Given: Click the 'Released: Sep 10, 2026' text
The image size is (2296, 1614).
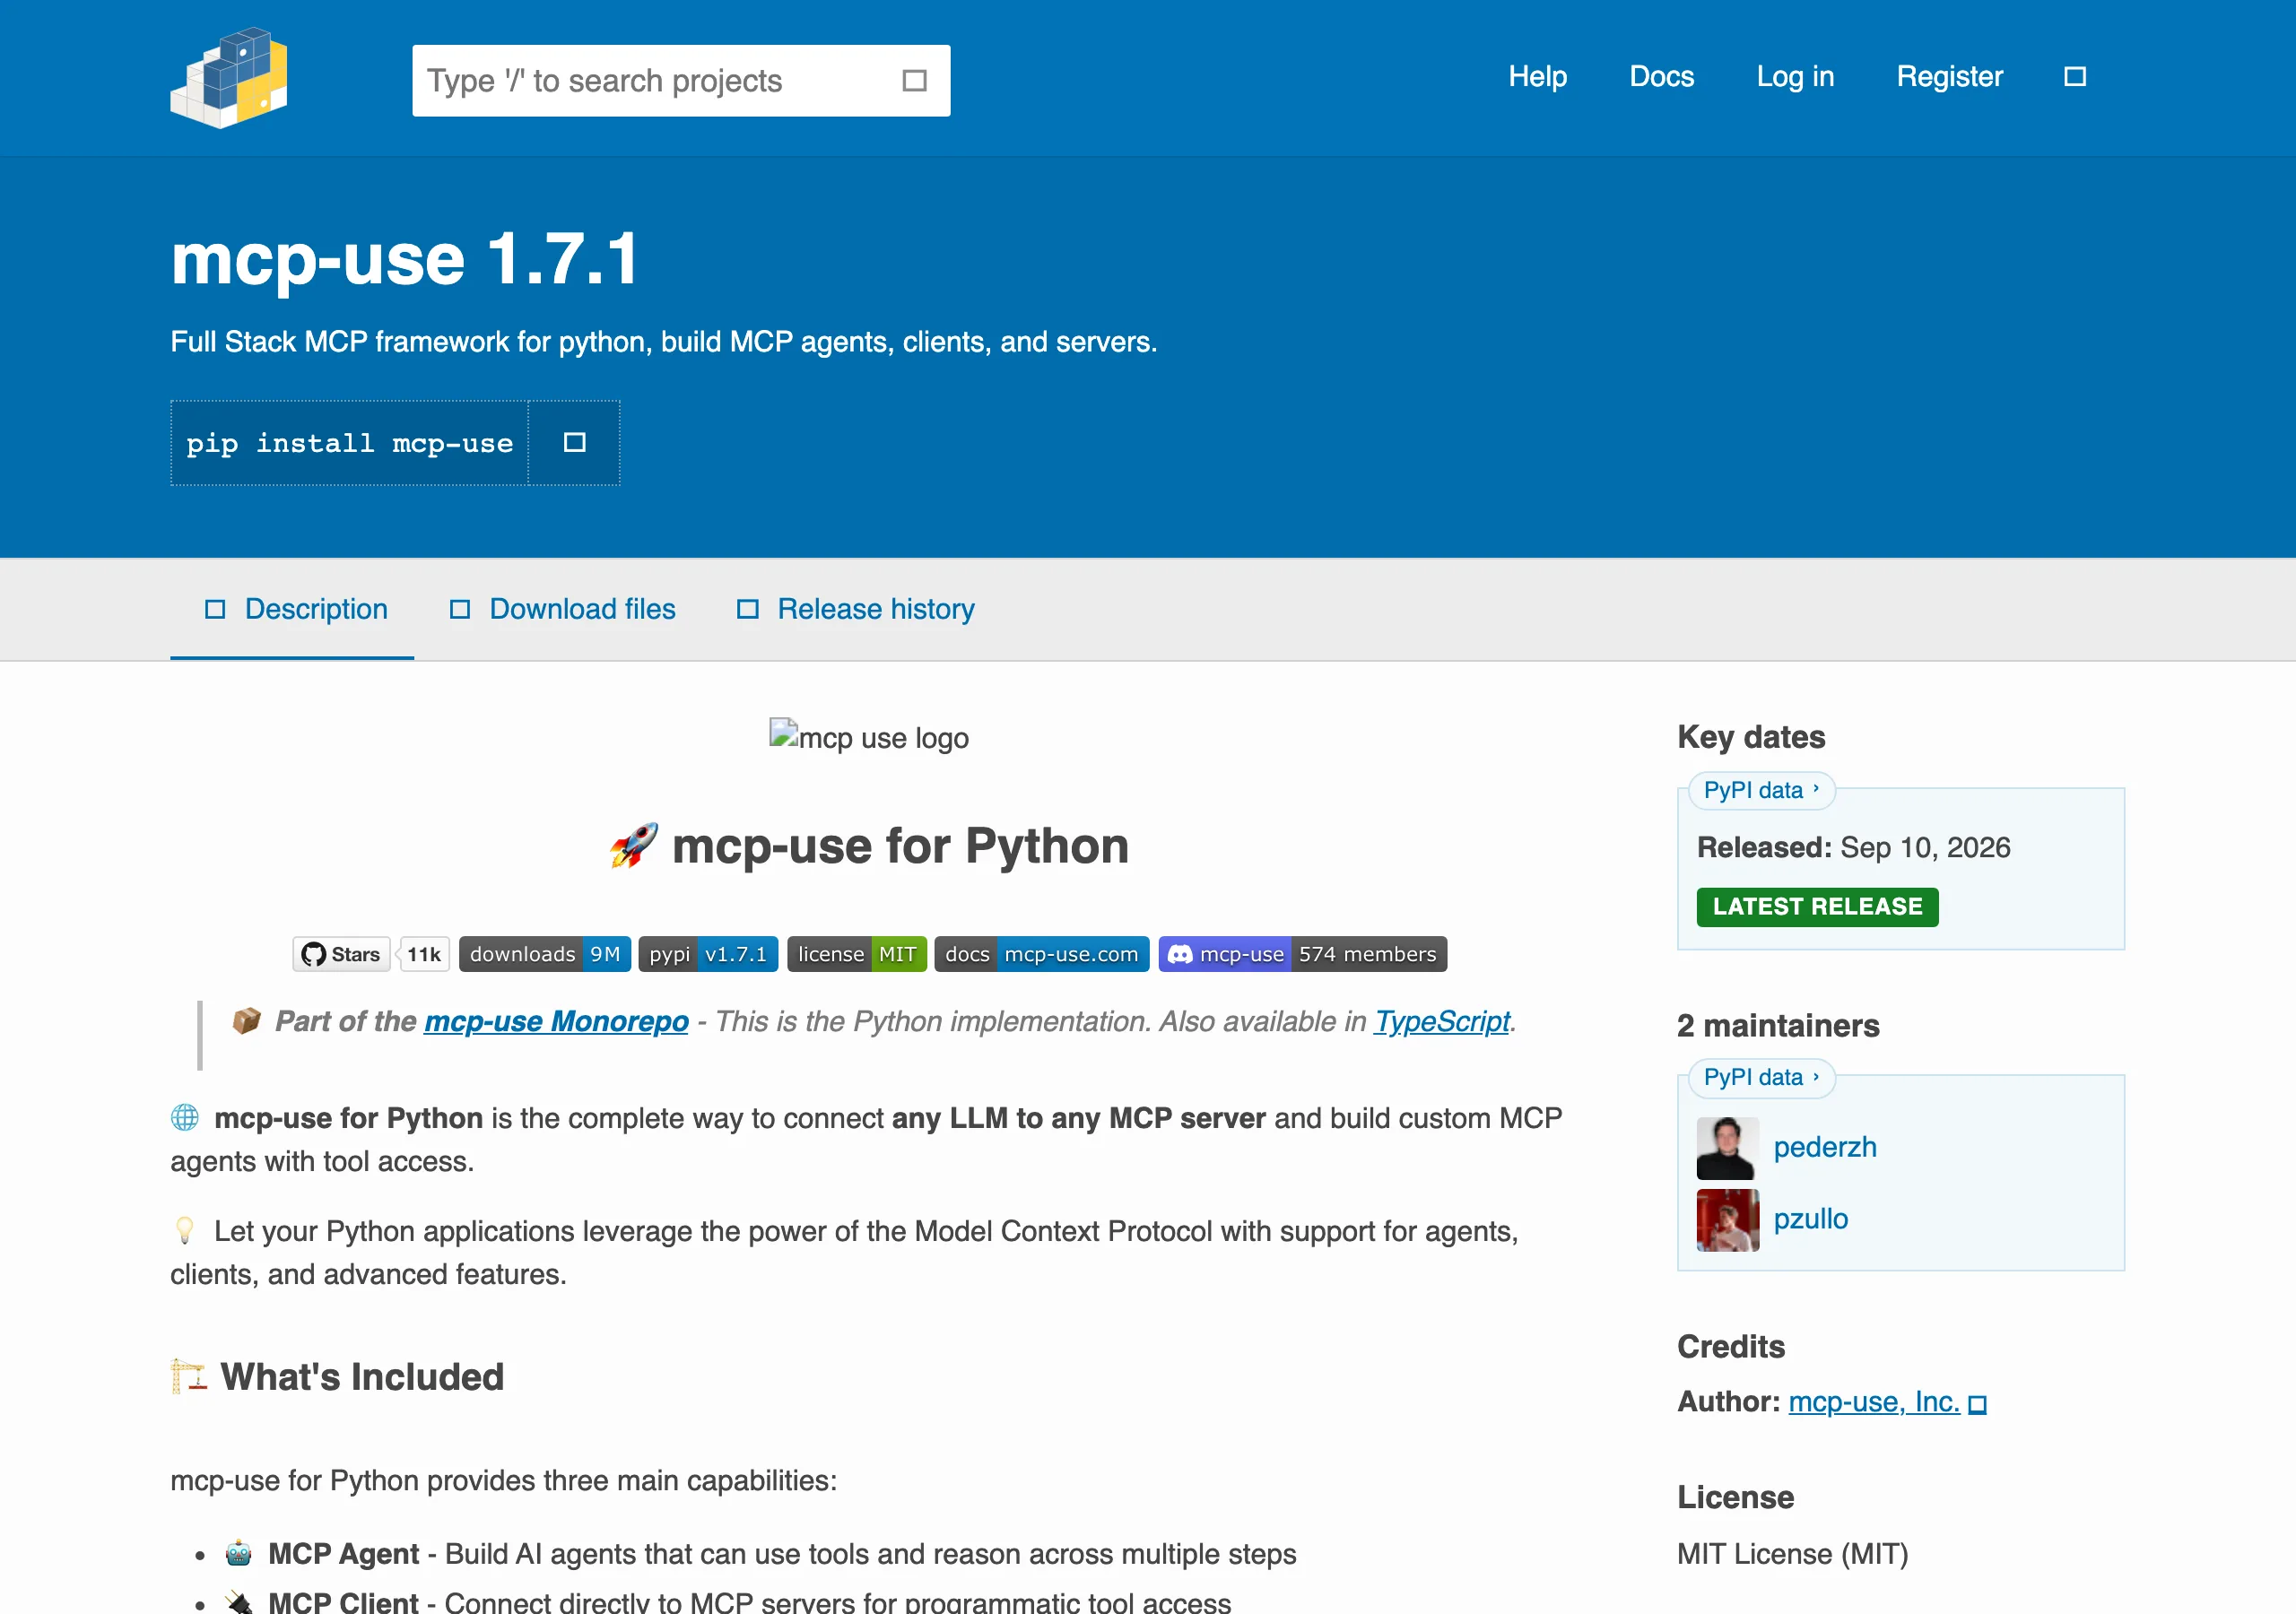Looking at the screenshot, I should pyautogui.click(x=1853, y=848).
